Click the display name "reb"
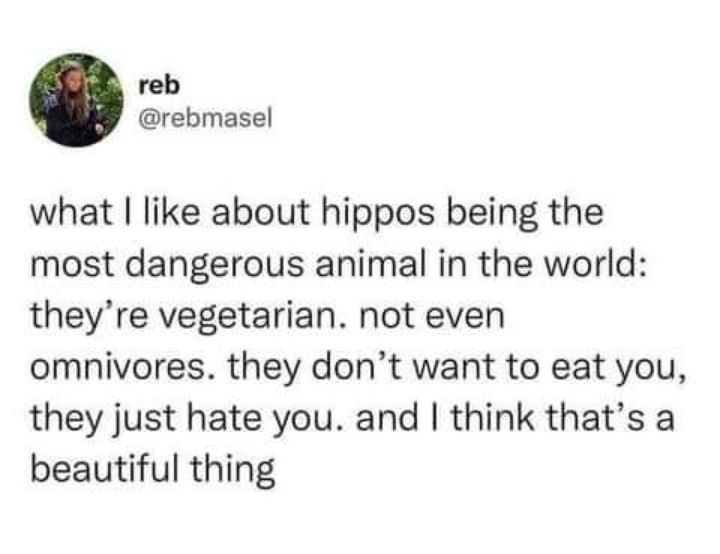 (x=159, y=85)
